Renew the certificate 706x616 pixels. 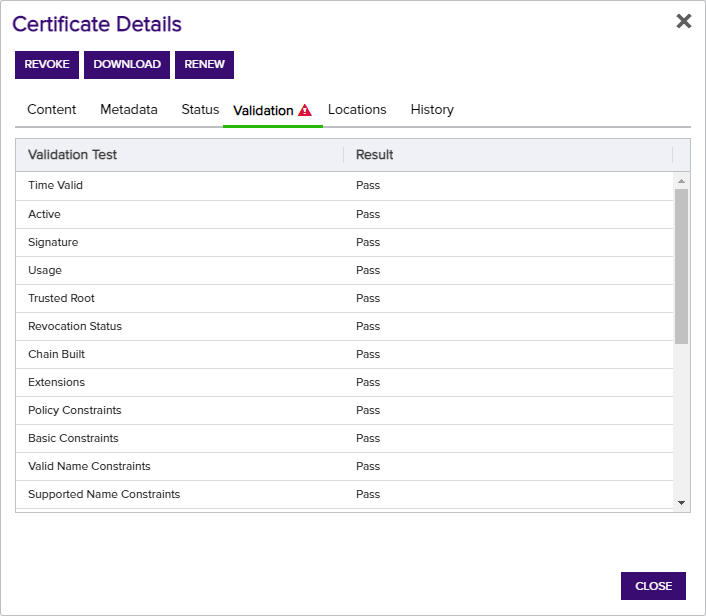click(204, 65)
